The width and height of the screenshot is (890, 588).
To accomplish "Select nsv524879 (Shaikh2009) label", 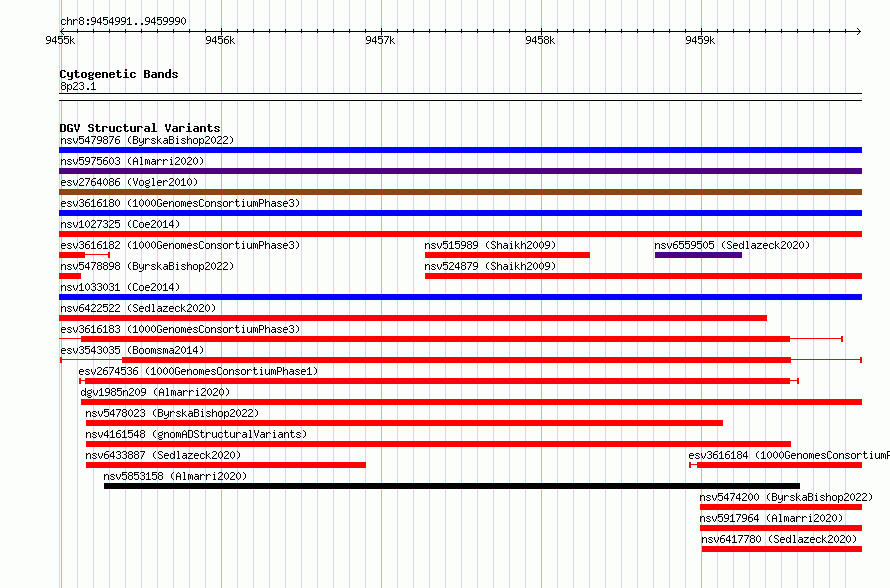I will [490, 266].
